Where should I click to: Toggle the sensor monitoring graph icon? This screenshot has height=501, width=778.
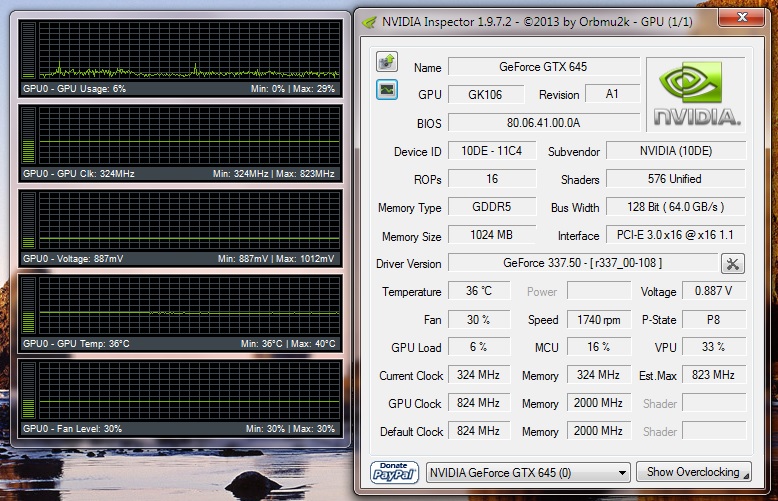[x=387, y=90]
